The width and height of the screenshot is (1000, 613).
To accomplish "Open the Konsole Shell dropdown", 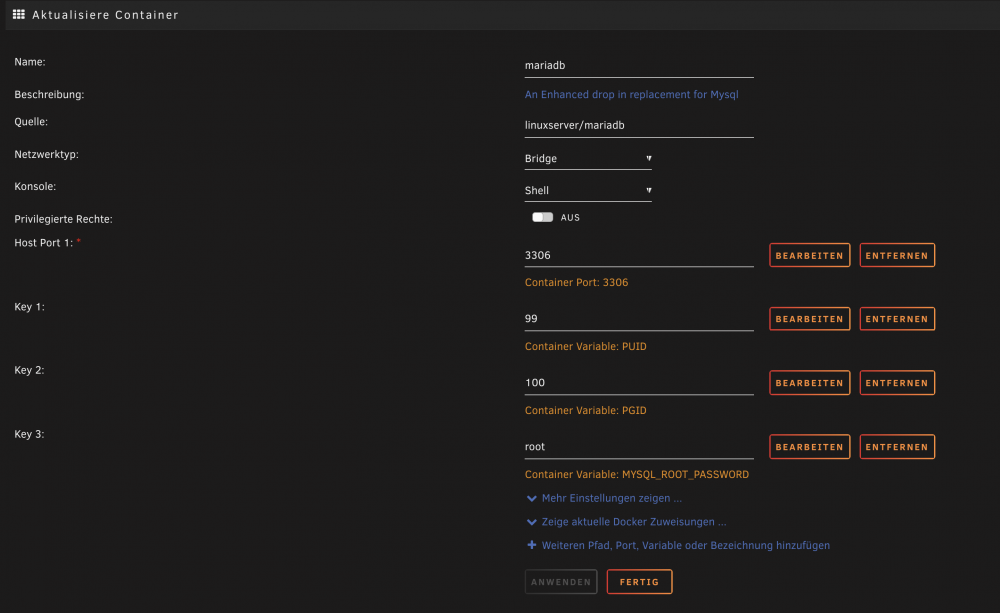I will click(x=588, y=190).
